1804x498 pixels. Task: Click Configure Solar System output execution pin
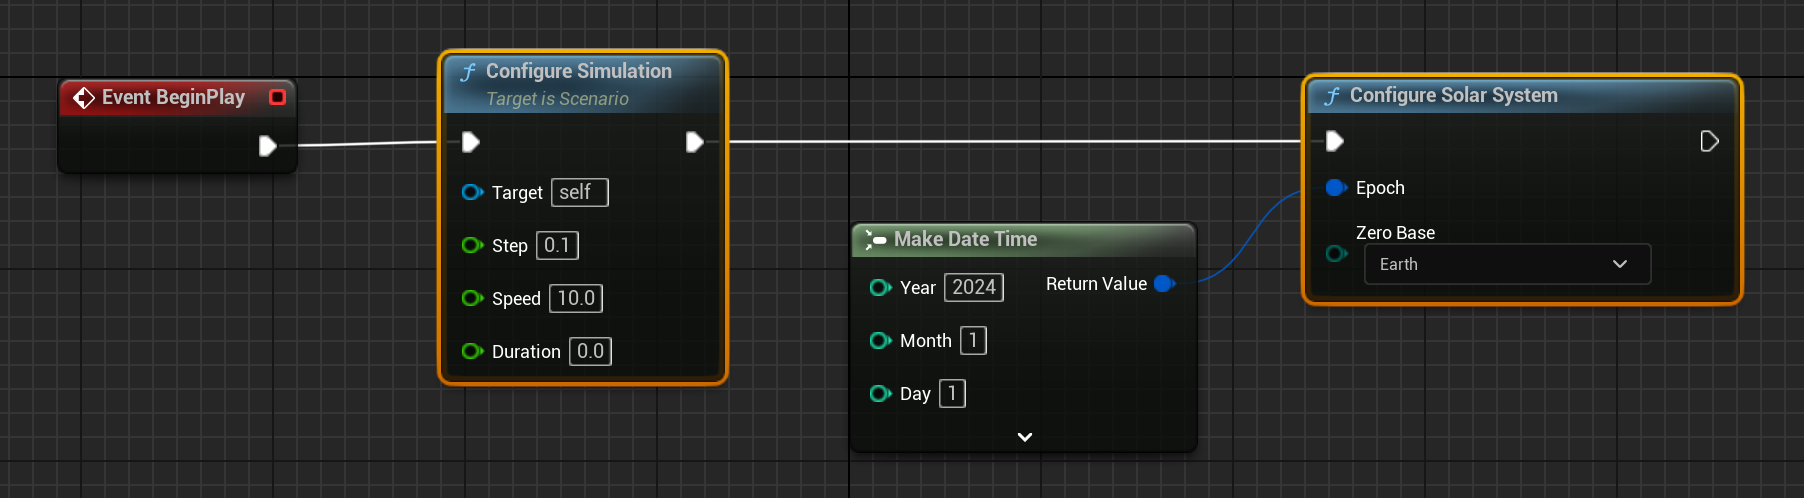point(1709,141)
